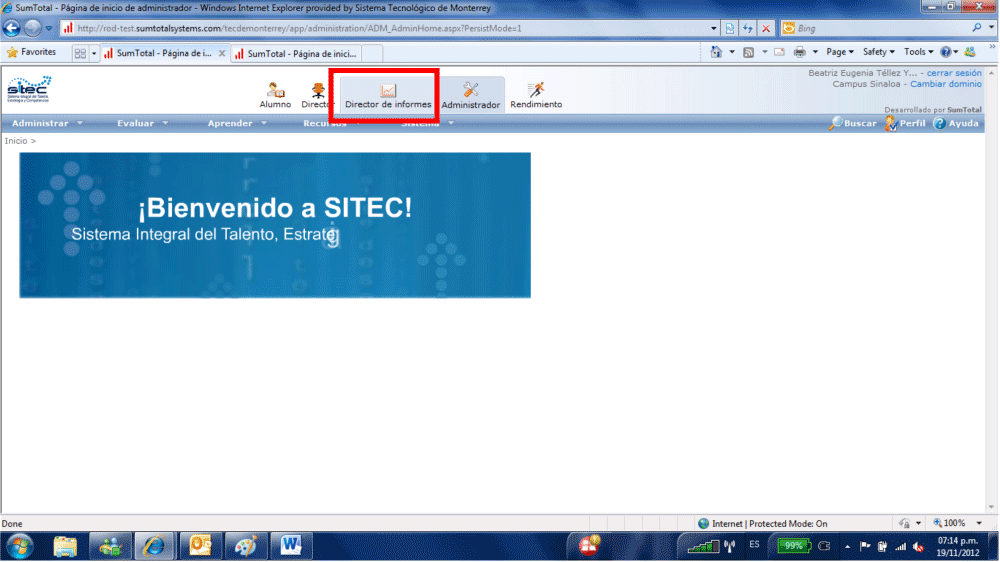Viewport: 1000px width, 562px height.
Task: Toggle Compatibility View icon in address bar
Action: [x=730, y=28]
